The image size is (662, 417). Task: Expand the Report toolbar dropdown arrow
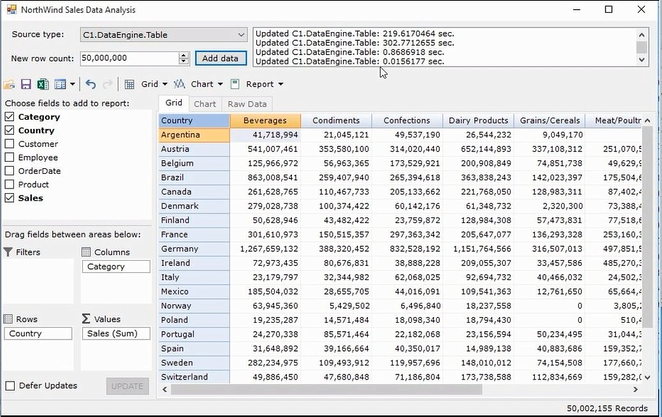coord(281,84)
